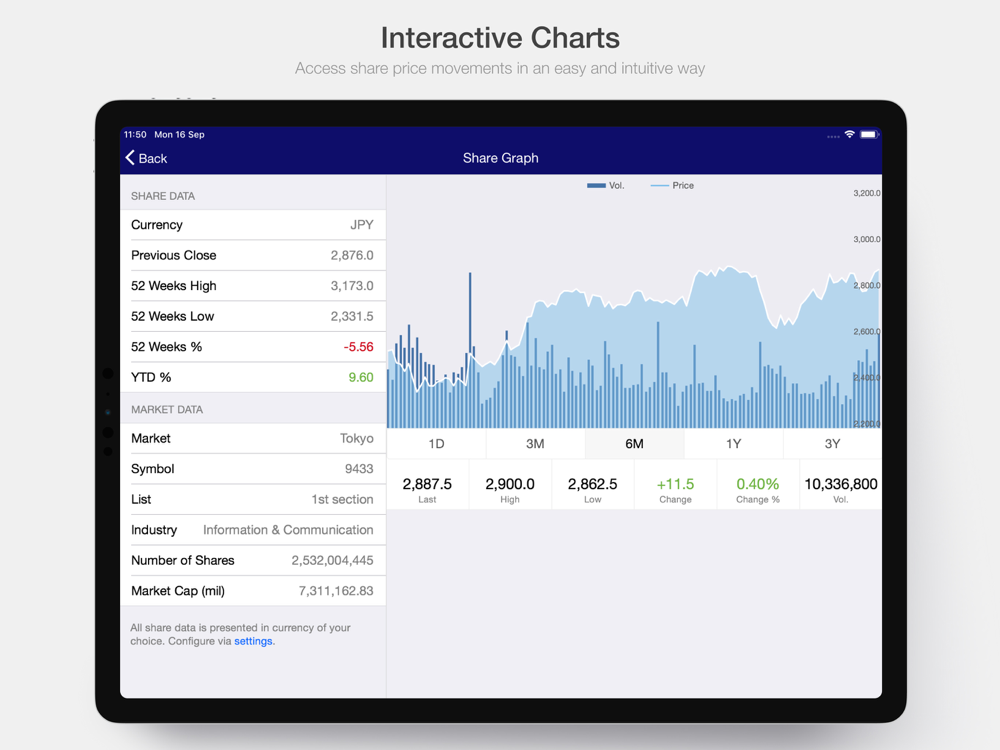The image size is (1000, 750).
Task: Tap the 0.40% Change % value
Action: [758, 484]
